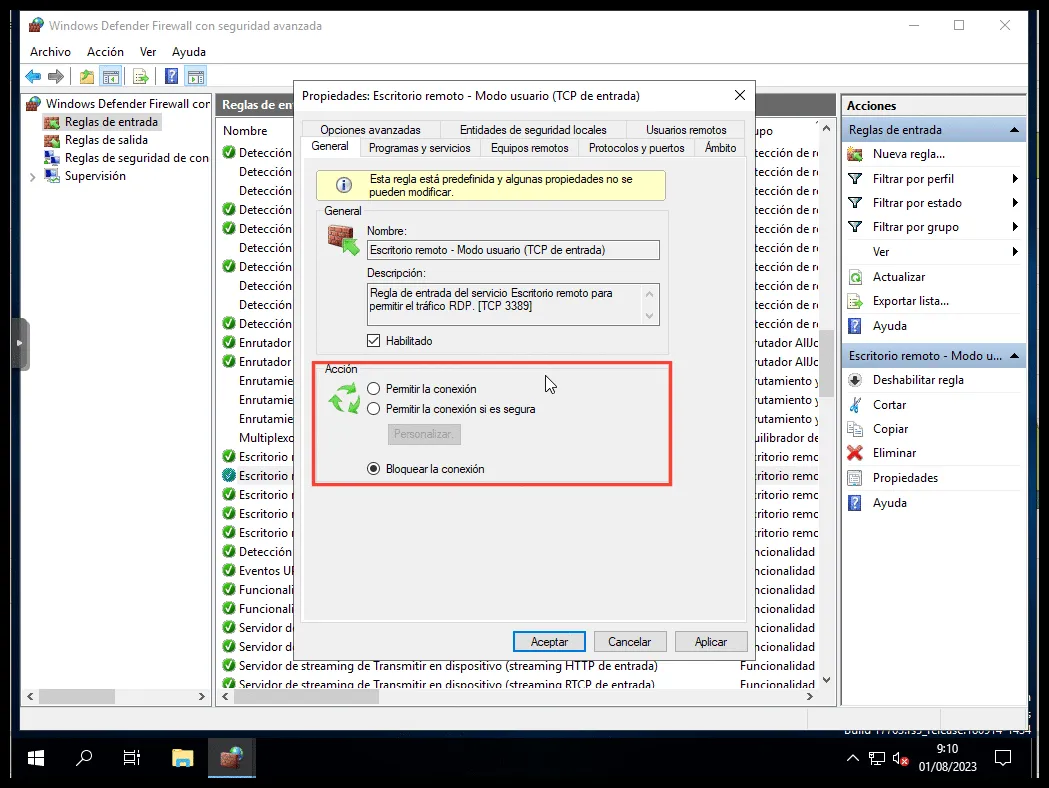
Task: Open the Windows Start menu
Action: tap(36, 758)
